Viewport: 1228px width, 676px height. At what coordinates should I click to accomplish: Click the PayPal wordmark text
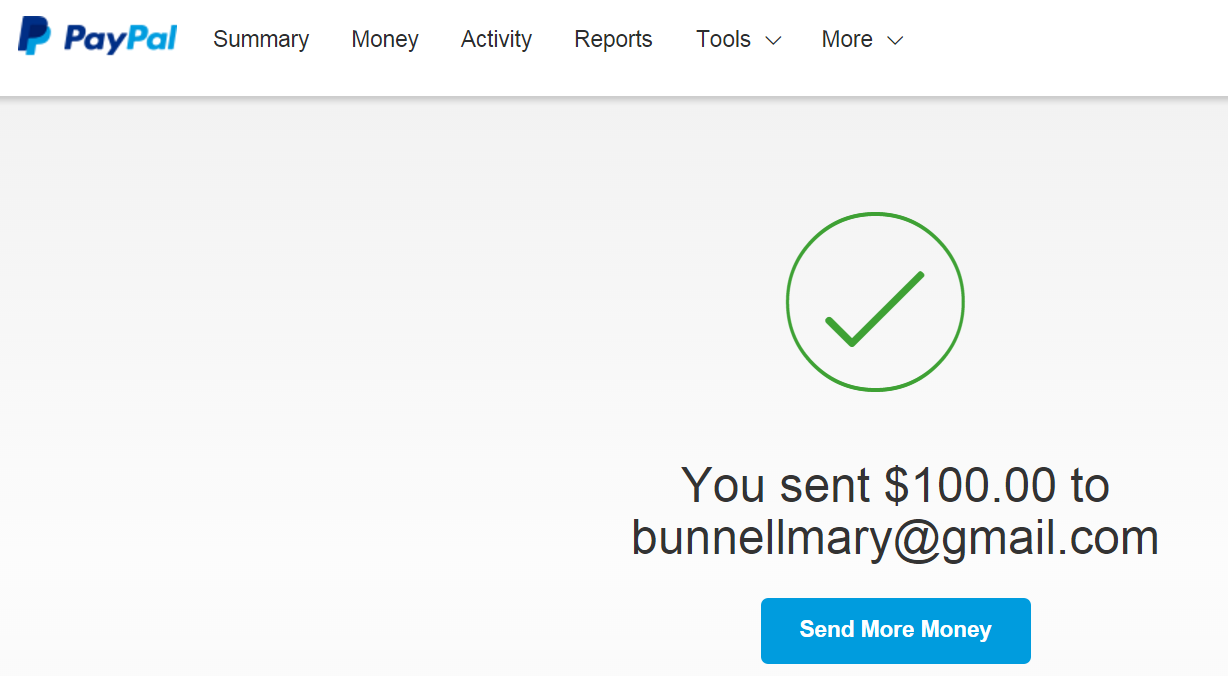[120, 39]
